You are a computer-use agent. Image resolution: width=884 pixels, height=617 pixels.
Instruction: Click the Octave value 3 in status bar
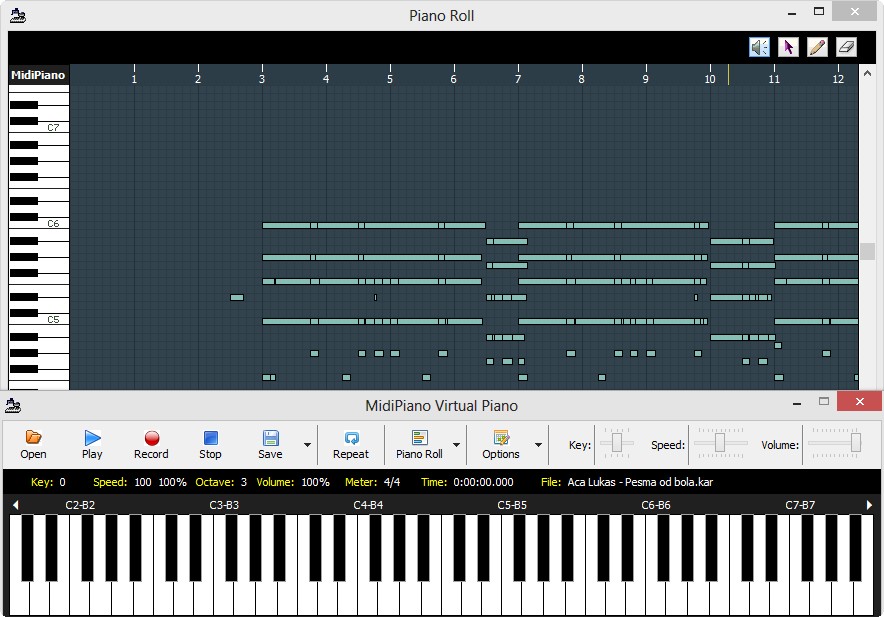pos(244,482)
